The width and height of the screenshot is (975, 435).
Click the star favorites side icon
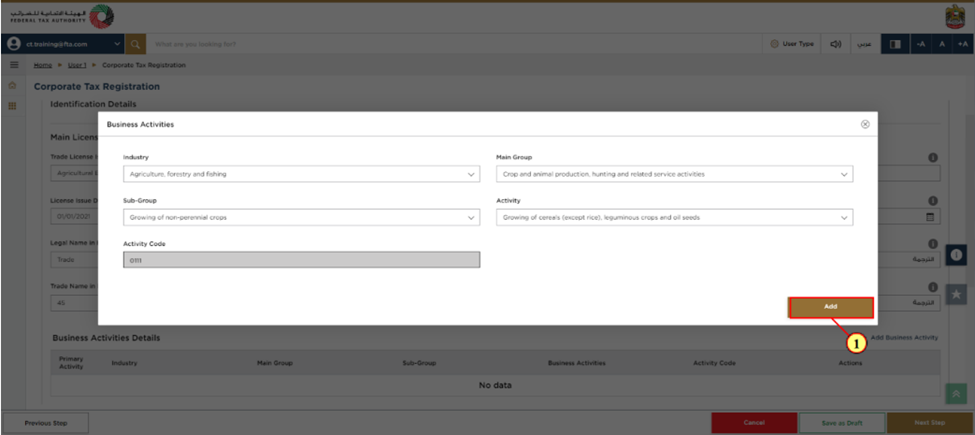(x=956, y=294)
